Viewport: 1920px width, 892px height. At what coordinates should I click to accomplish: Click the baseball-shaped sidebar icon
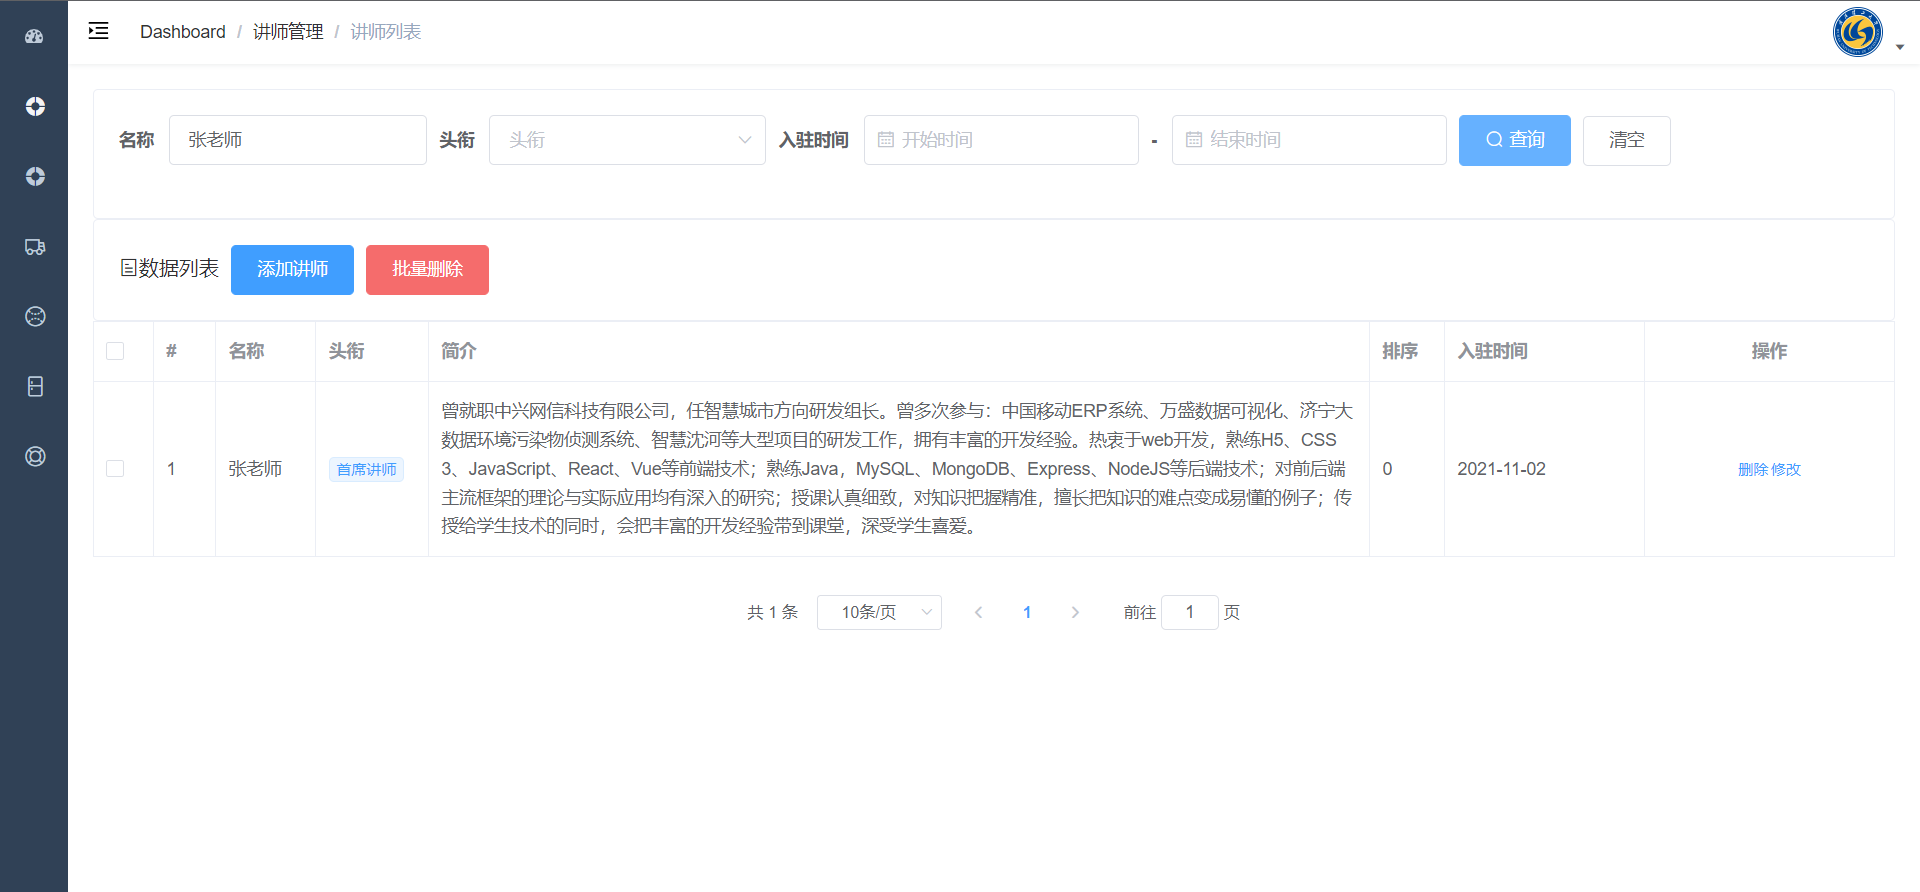35,317
